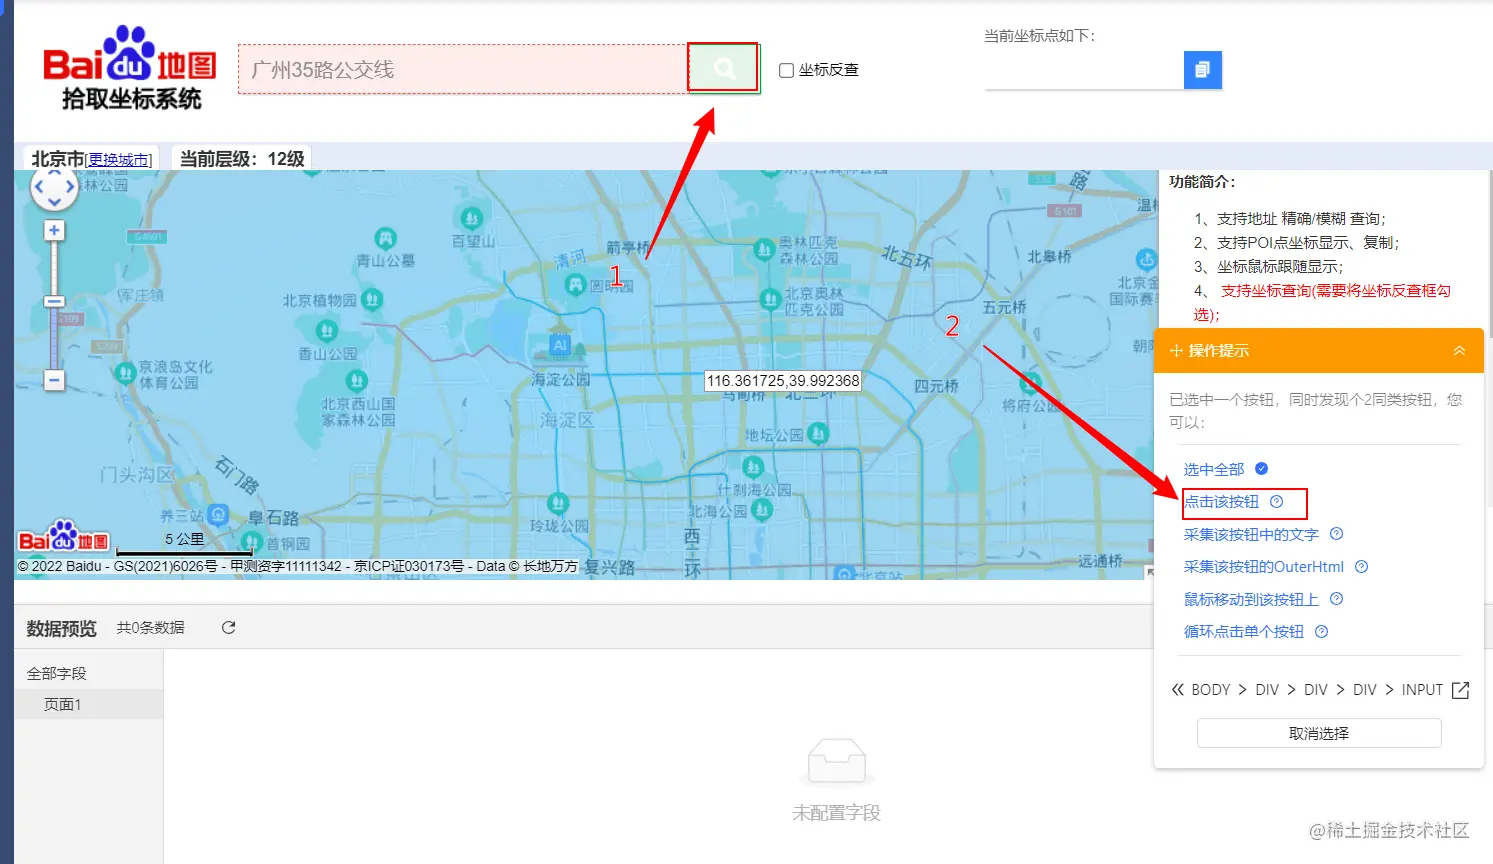Open help icon beside 鼠标移动到该按钮上
Screen dimensions: 1493x864
[1336, 599]
